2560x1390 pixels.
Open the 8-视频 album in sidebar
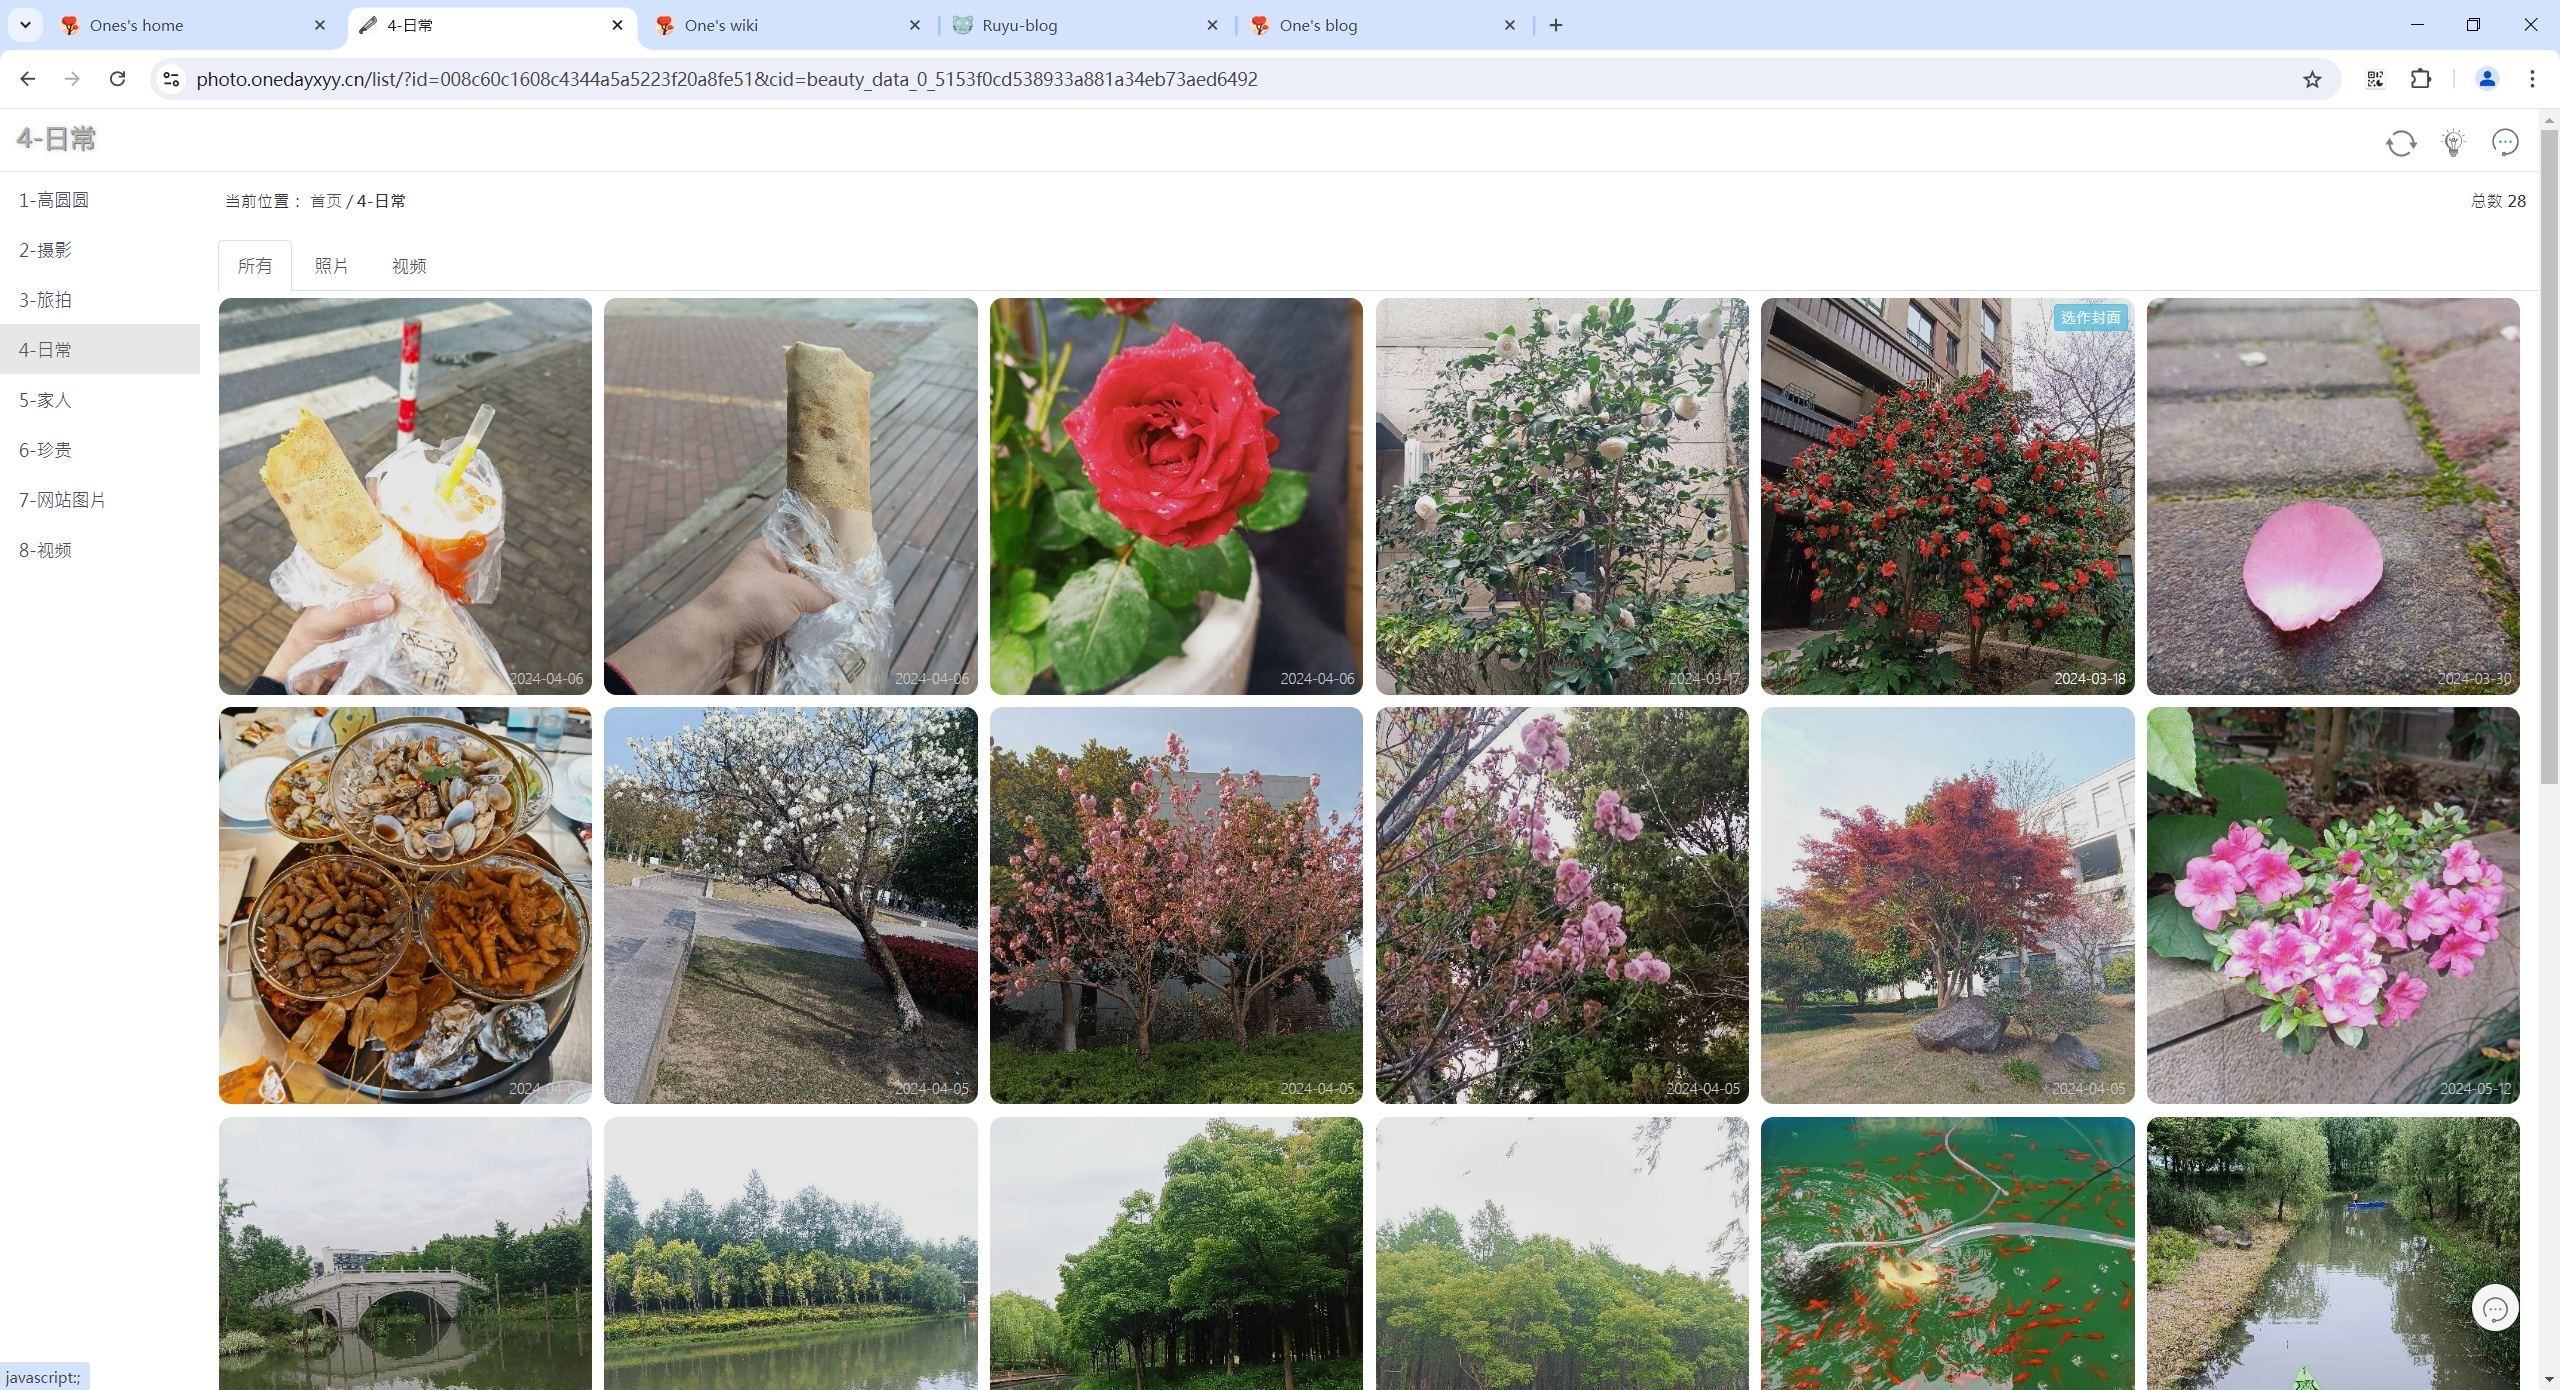(x=100, y=550)
